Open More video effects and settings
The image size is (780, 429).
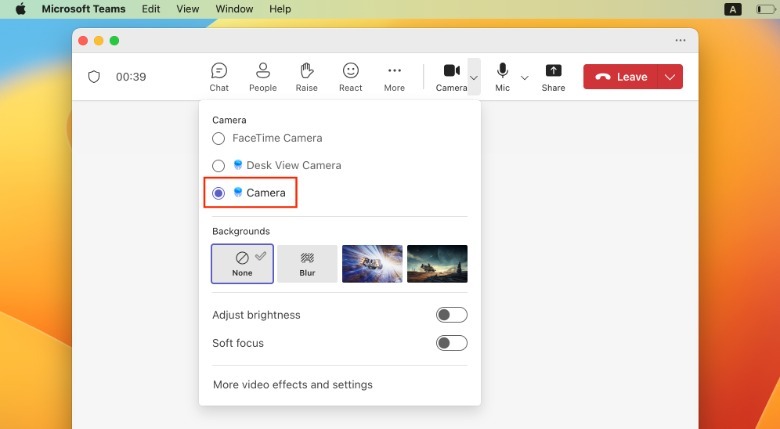coord(292,385)
